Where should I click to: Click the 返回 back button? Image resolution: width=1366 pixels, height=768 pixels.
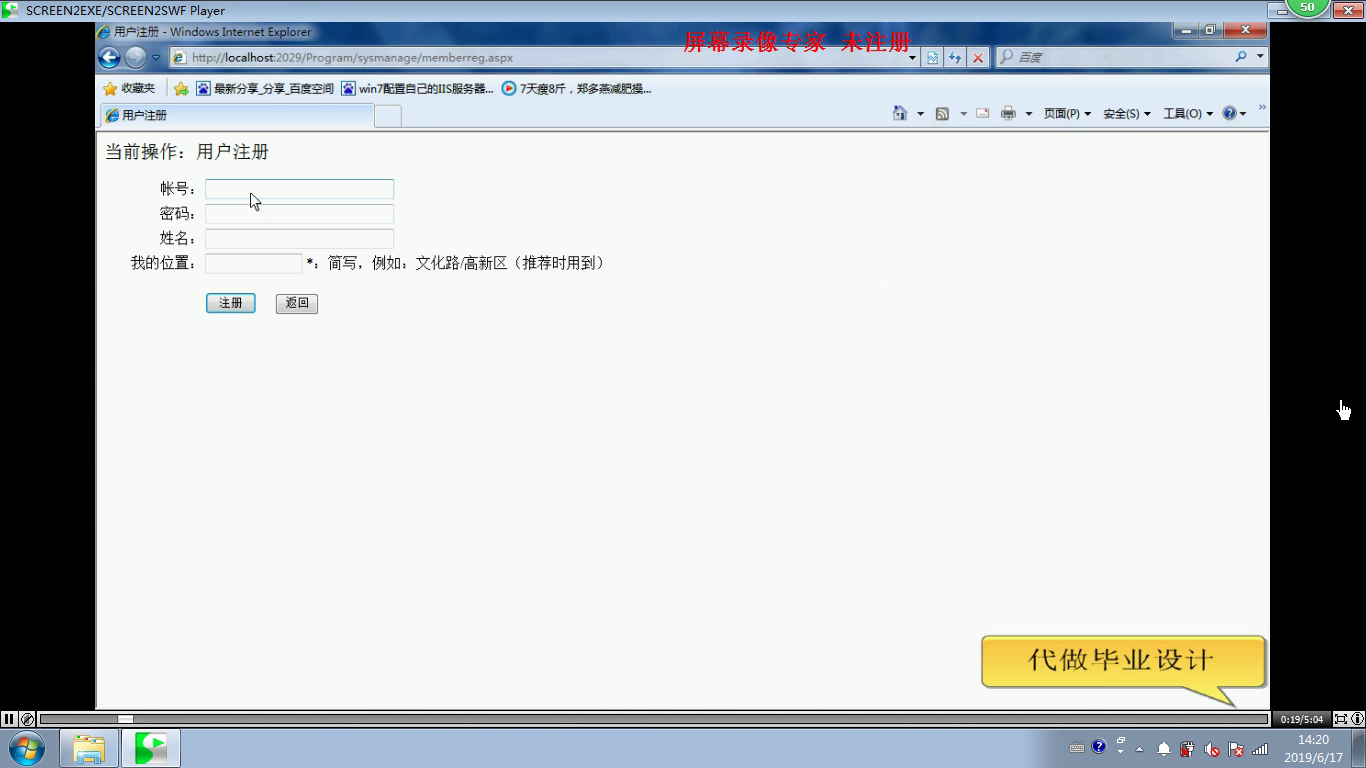pos(297,303)
